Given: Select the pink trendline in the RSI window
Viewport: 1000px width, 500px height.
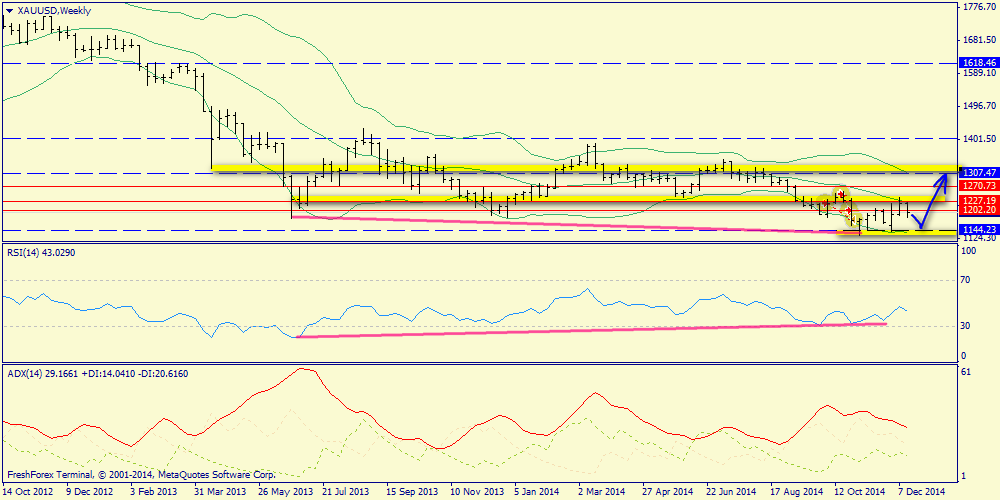Looking at the screenshot, I should coord(591,330).
